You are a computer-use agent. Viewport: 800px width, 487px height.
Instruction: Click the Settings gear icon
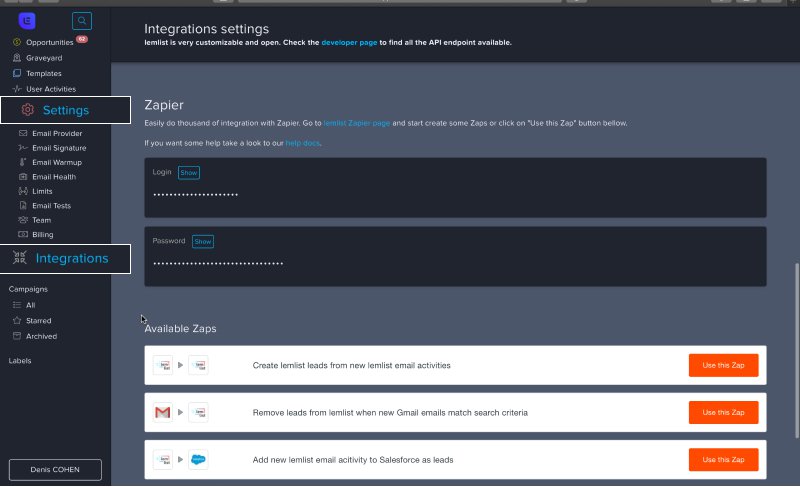28,110
